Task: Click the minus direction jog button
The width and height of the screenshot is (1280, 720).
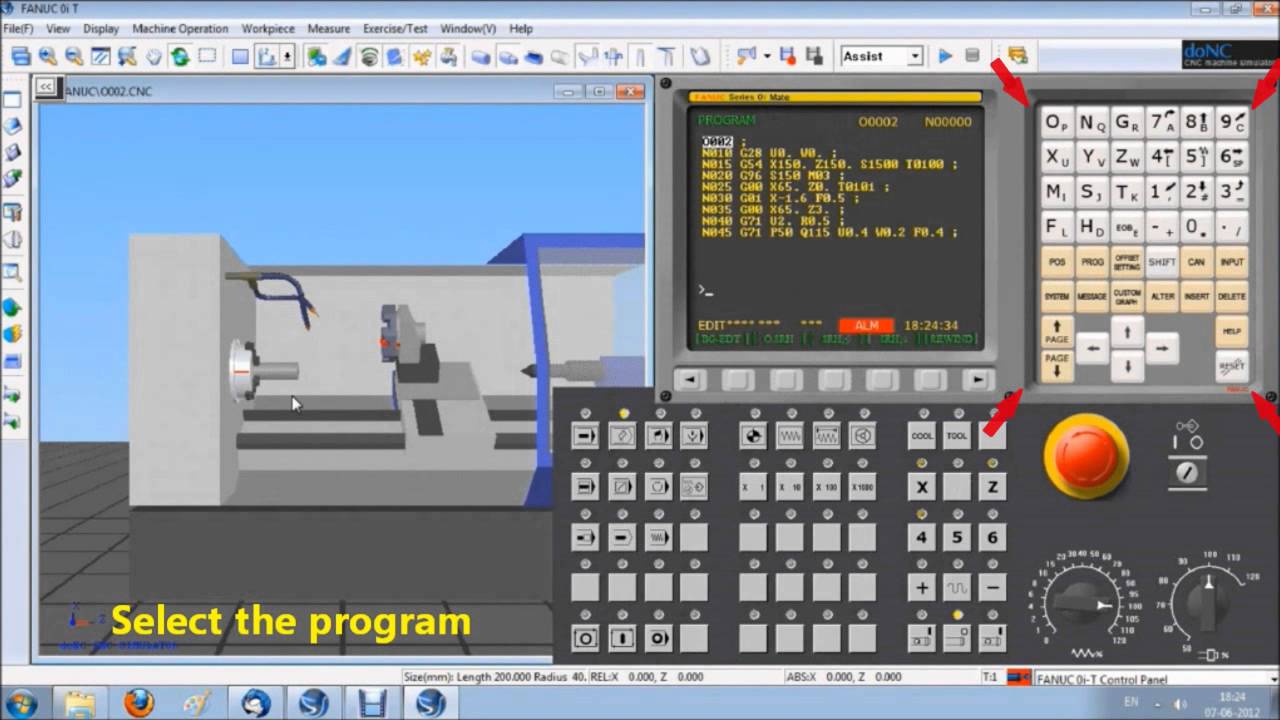Action: [x=992, y=588]
